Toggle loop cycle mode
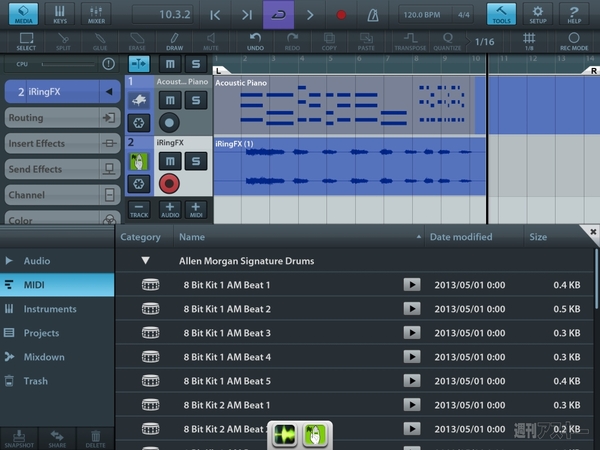The height and width of the screenshot is (450, 600). point(278,15)
